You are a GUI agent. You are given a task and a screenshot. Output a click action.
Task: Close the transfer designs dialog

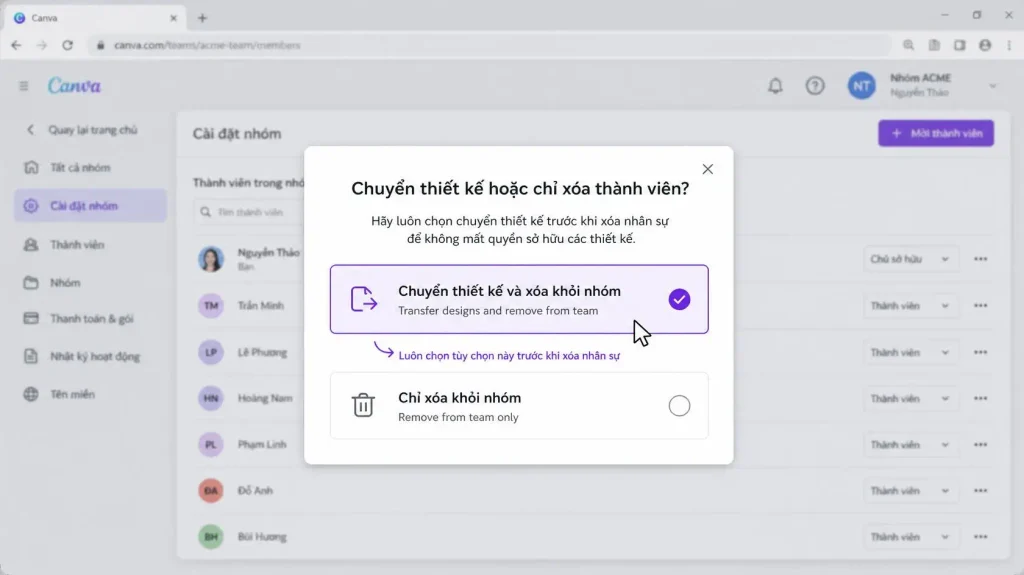(707, 169)
